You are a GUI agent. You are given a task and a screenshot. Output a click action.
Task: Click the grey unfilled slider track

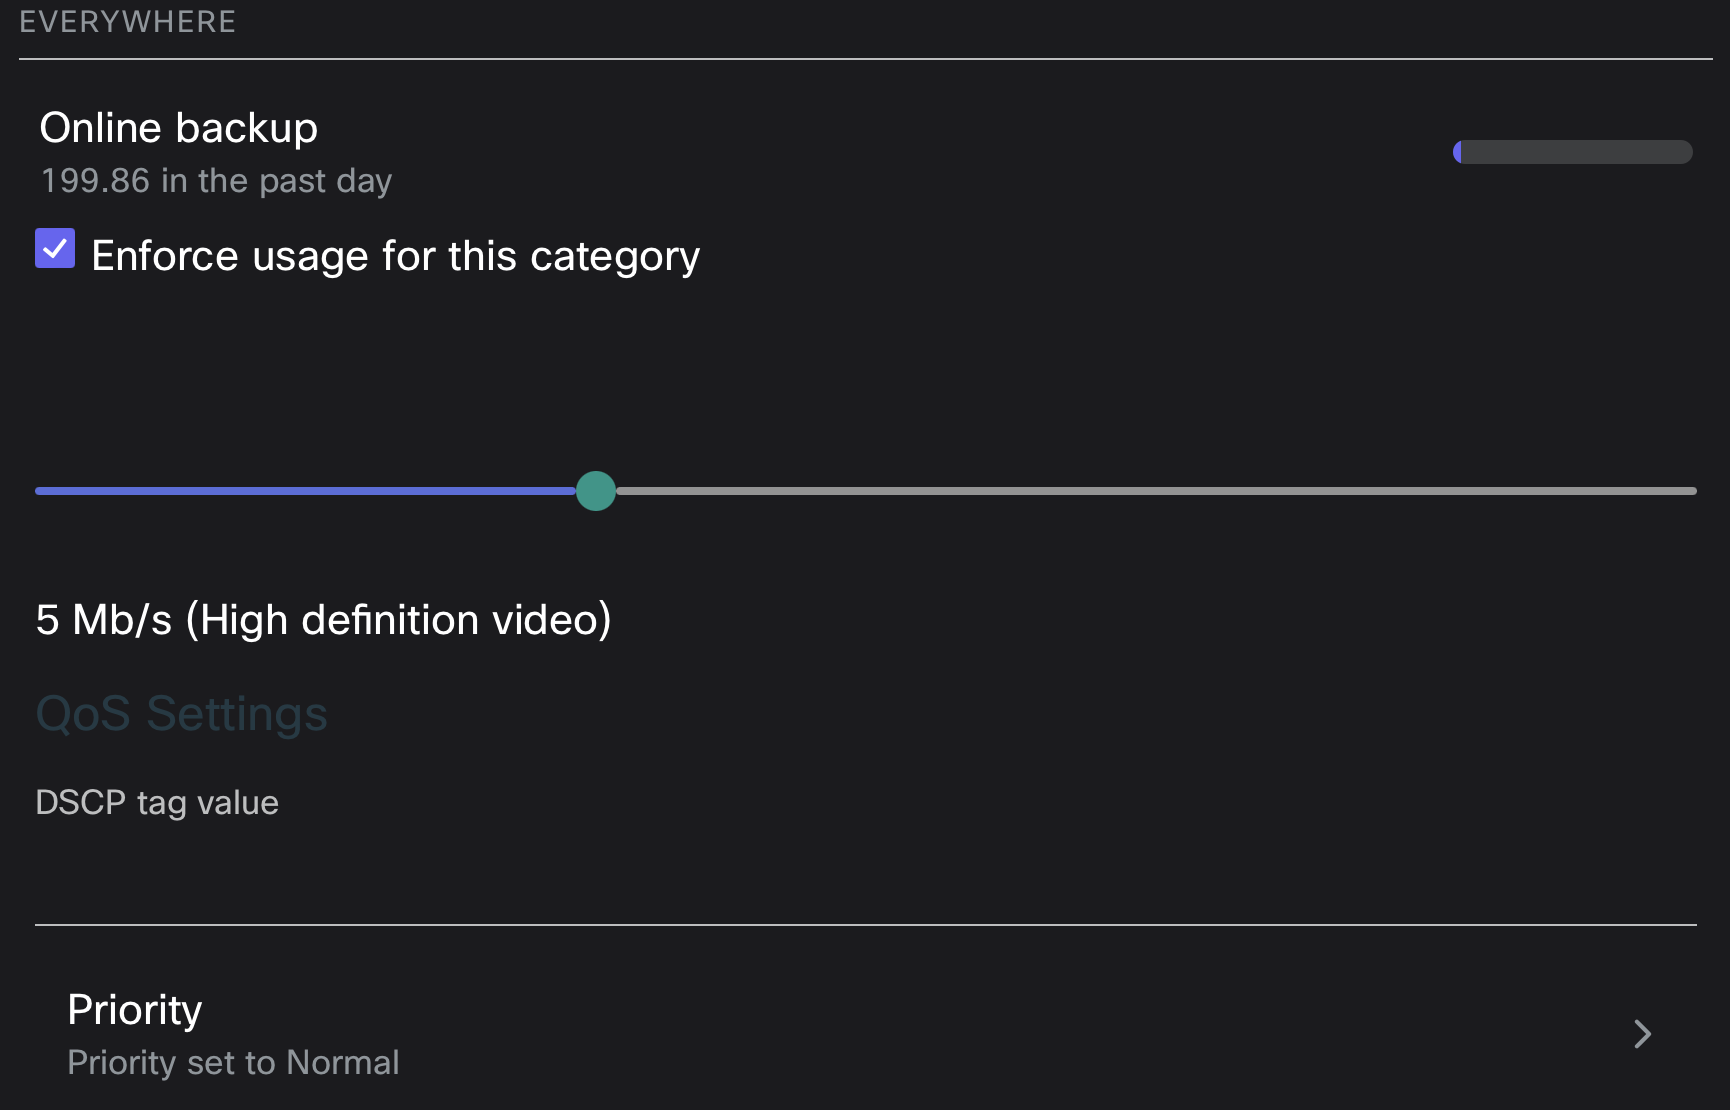click(1150, 491)
